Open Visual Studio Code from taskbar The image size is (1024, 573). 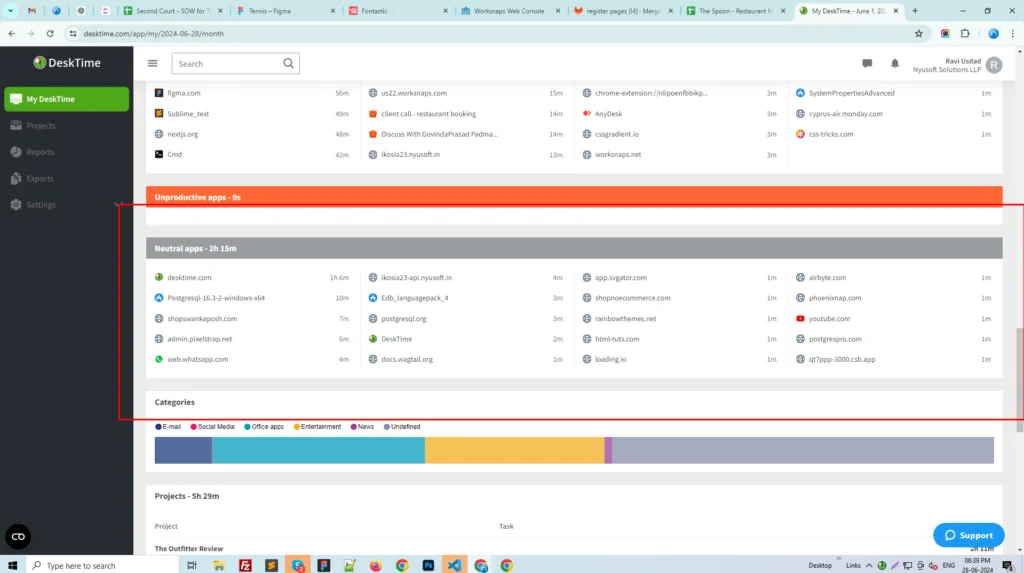pos(453,565)
